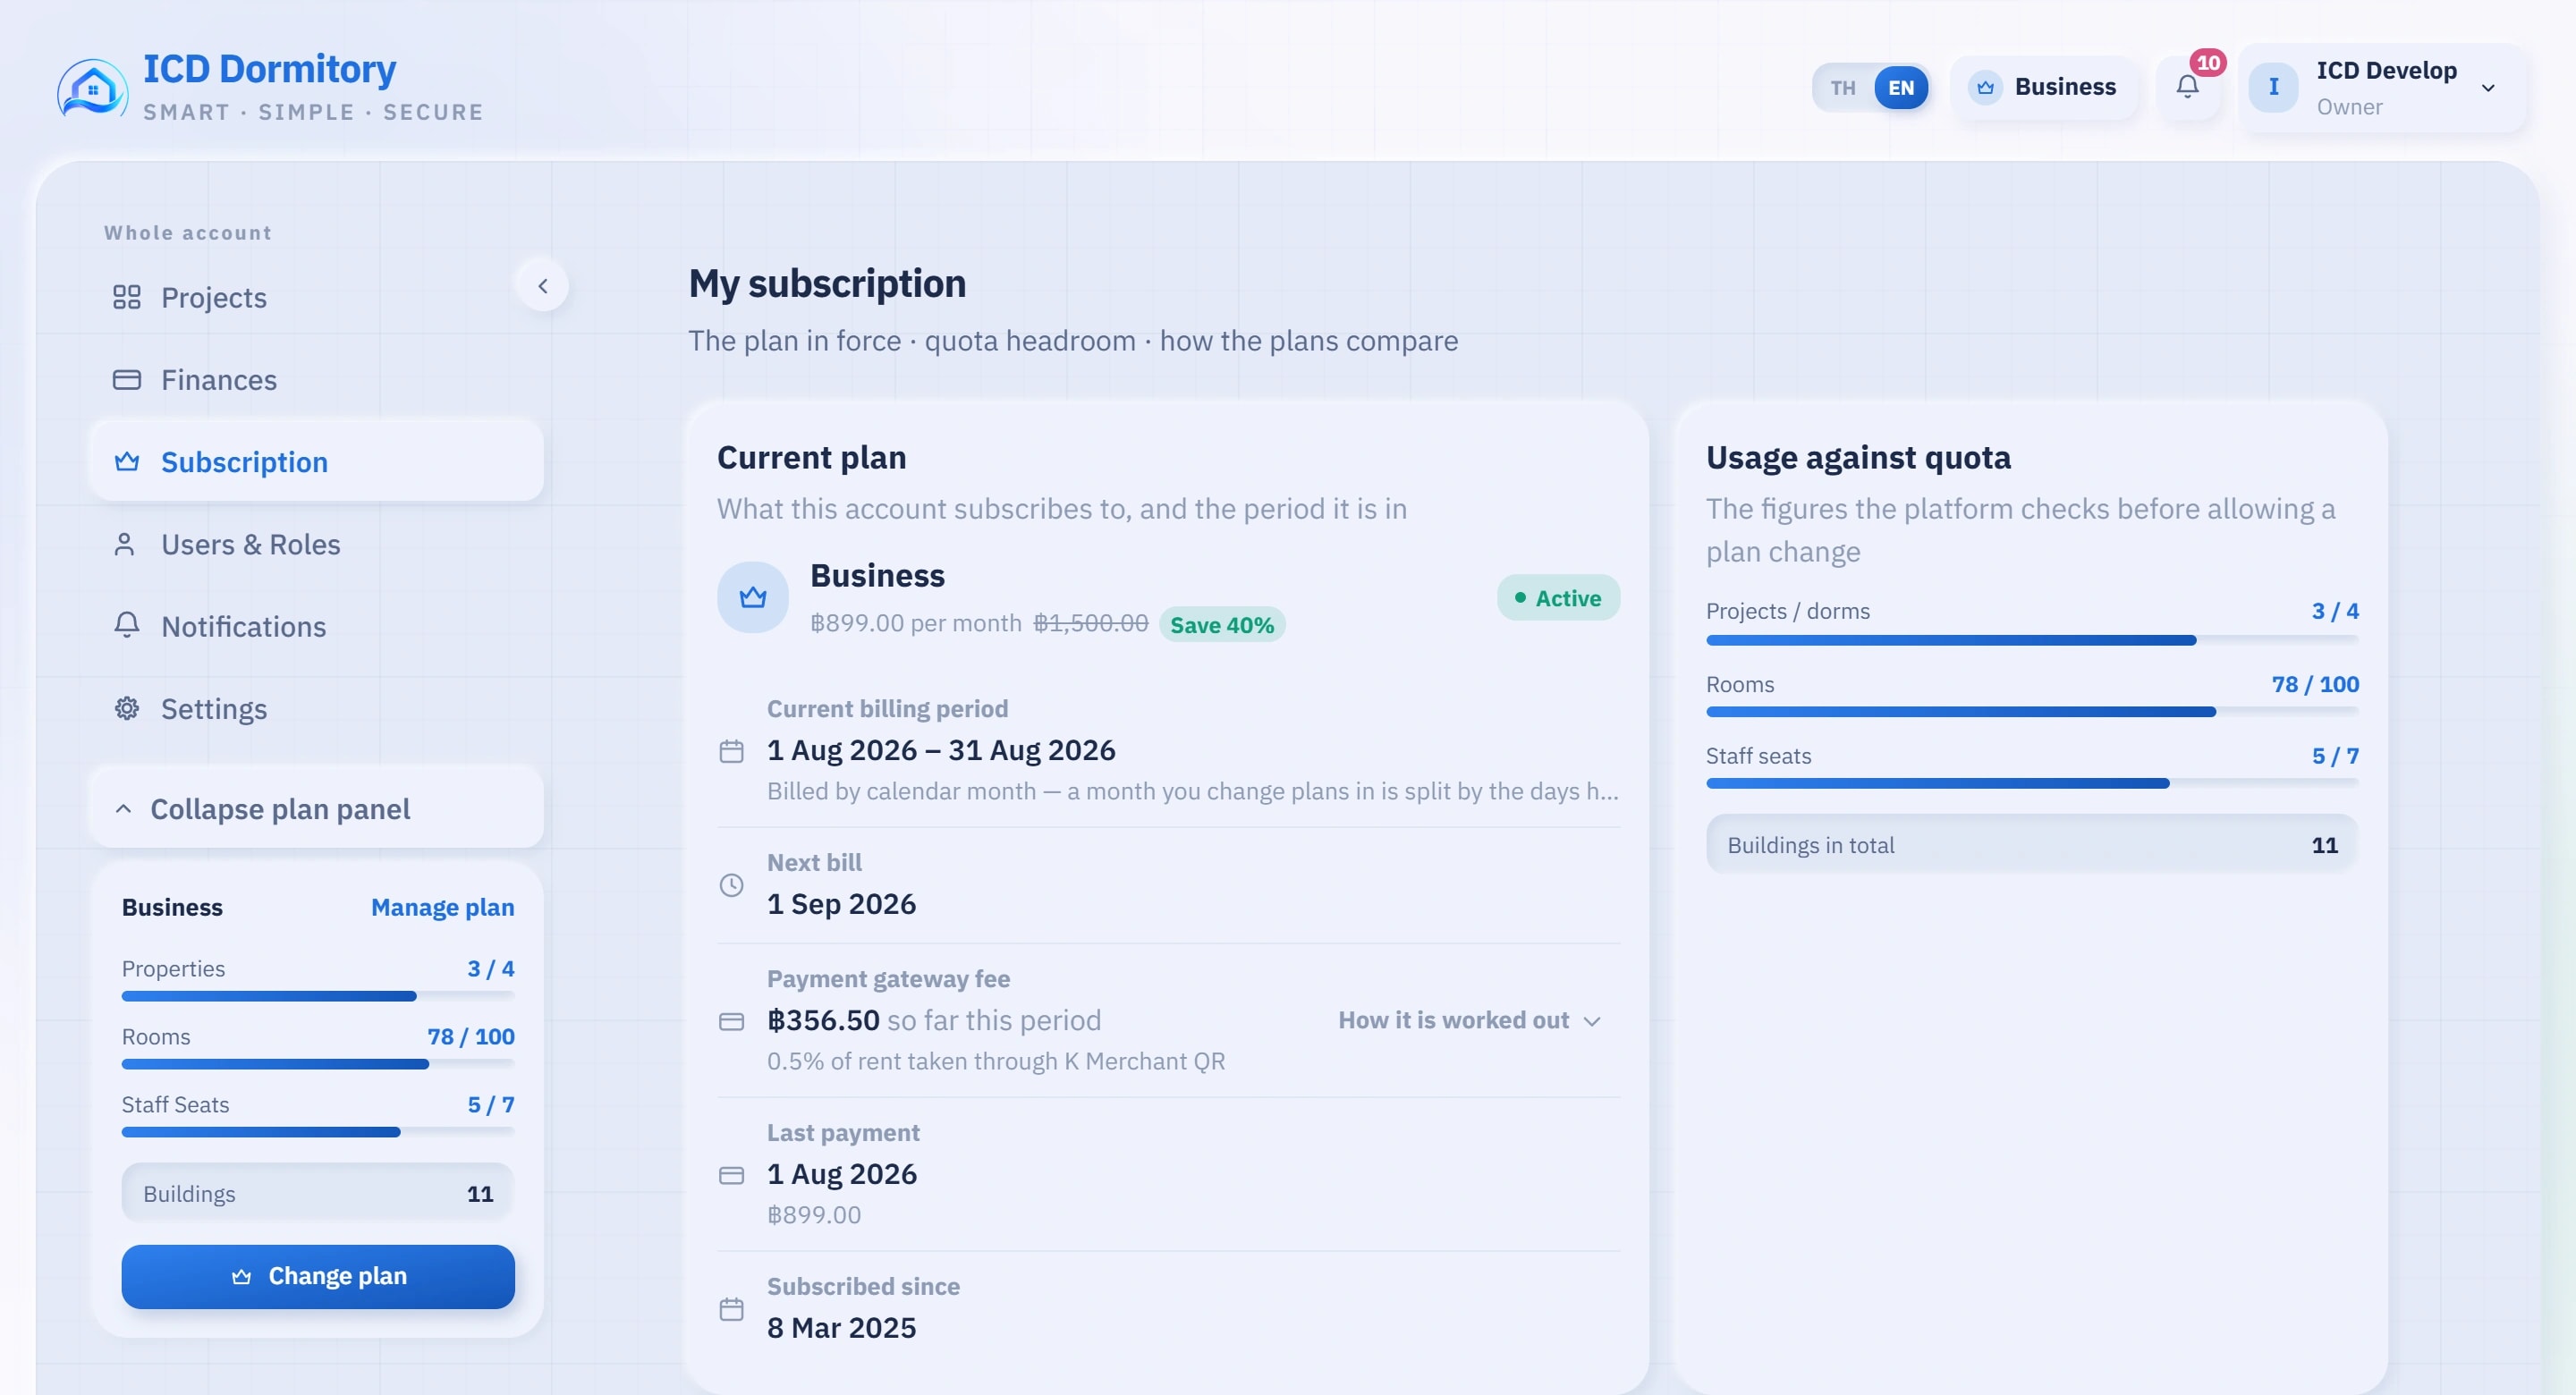Image resolution: width=2576 pixels, height=1395 pixels.
Task: Click the ฿356.50 gateway fee amount
Action: coord(823,1020)
